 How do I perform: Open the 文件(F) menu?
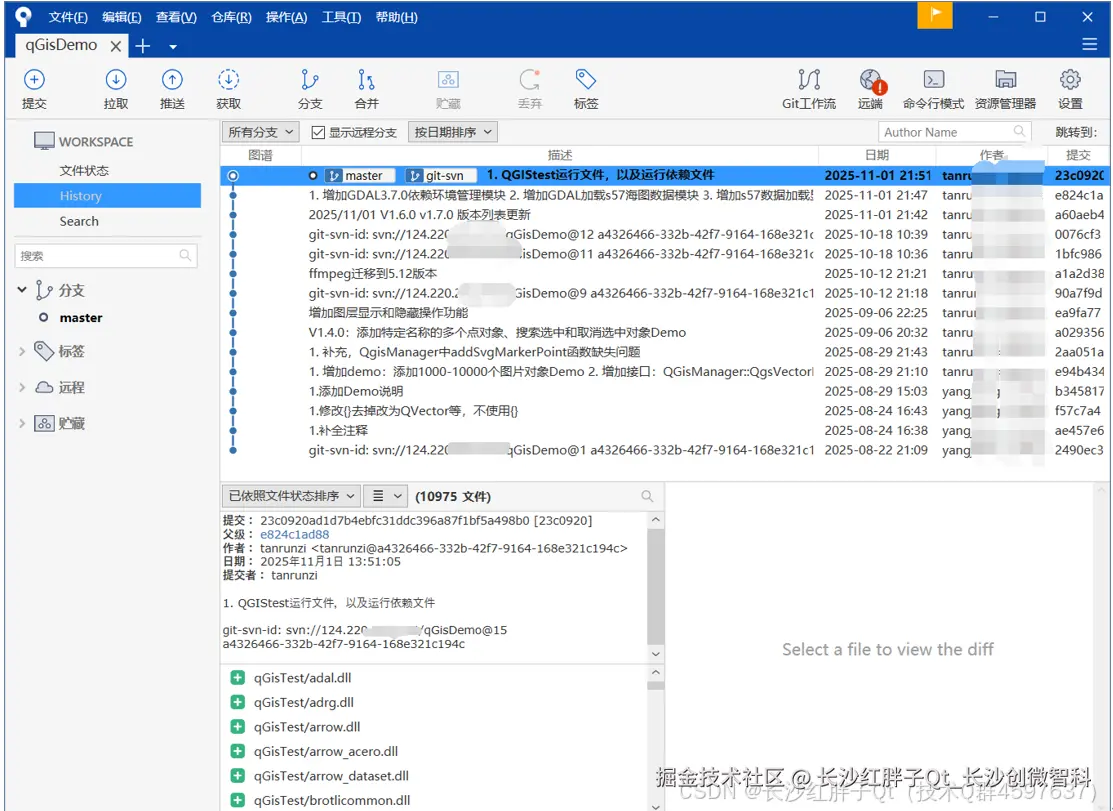68,17
